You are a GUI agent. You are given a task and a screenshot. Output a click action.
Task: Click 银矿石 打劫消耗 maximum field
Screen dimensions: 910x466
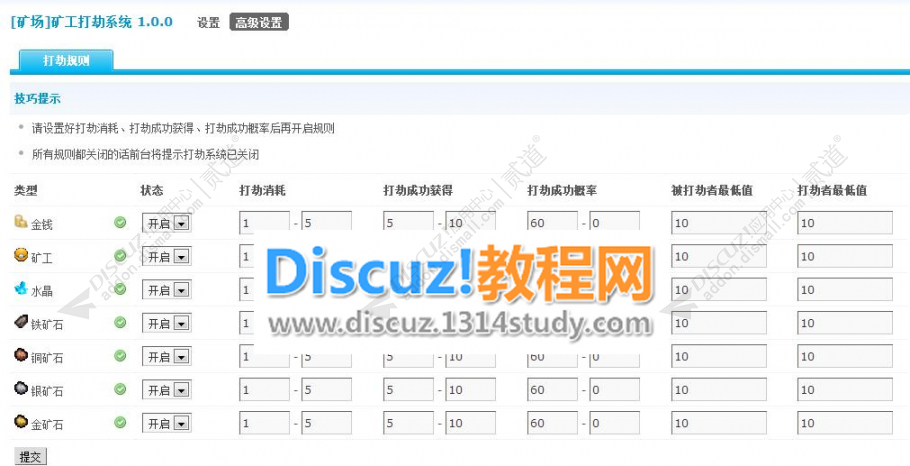coord(326,390)
